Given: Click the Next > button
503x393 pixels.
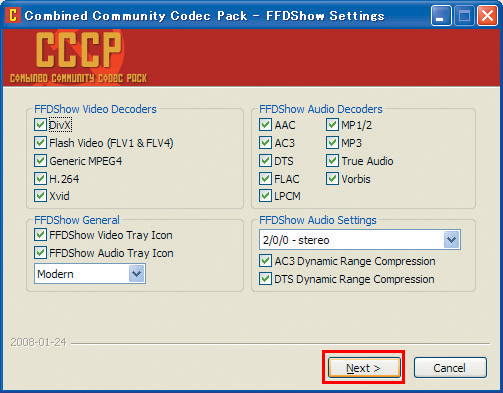Looking at the screenshot, I should click(364, 368).
